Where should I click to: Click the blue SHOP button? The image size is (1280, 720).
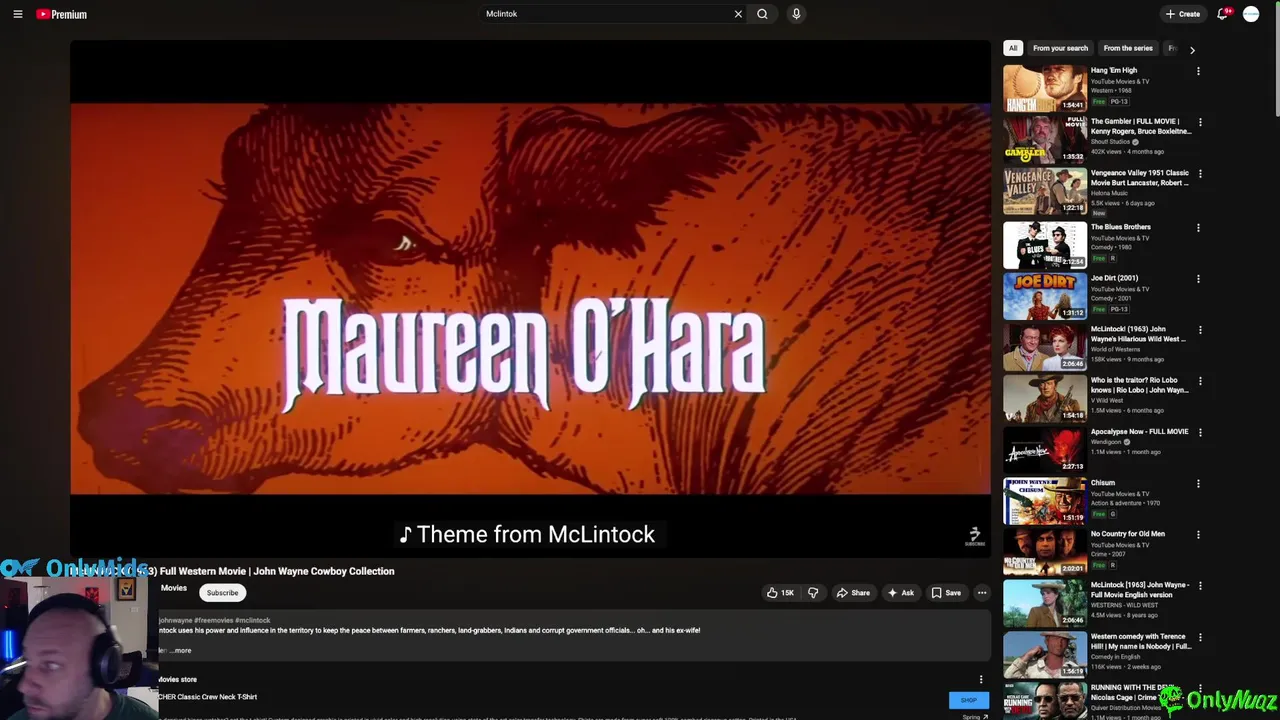(968, 700)
